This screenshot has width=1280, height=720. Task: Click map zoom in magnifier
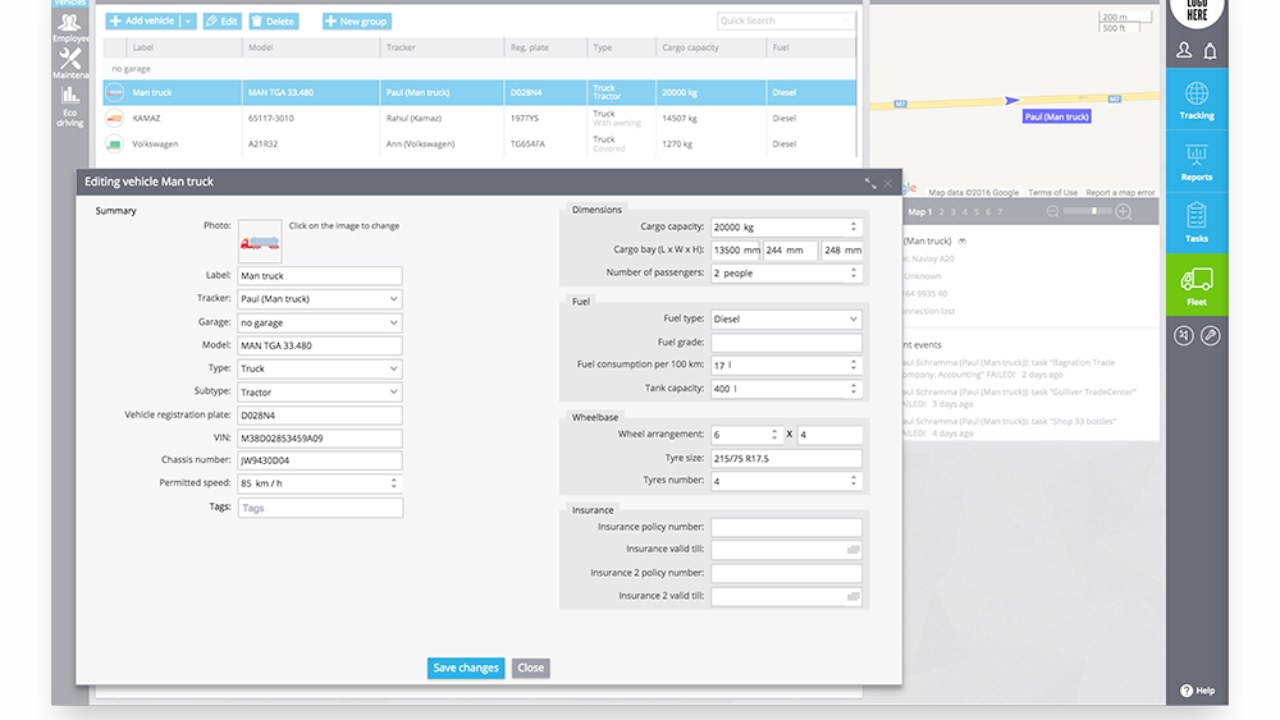(1123, 212)
